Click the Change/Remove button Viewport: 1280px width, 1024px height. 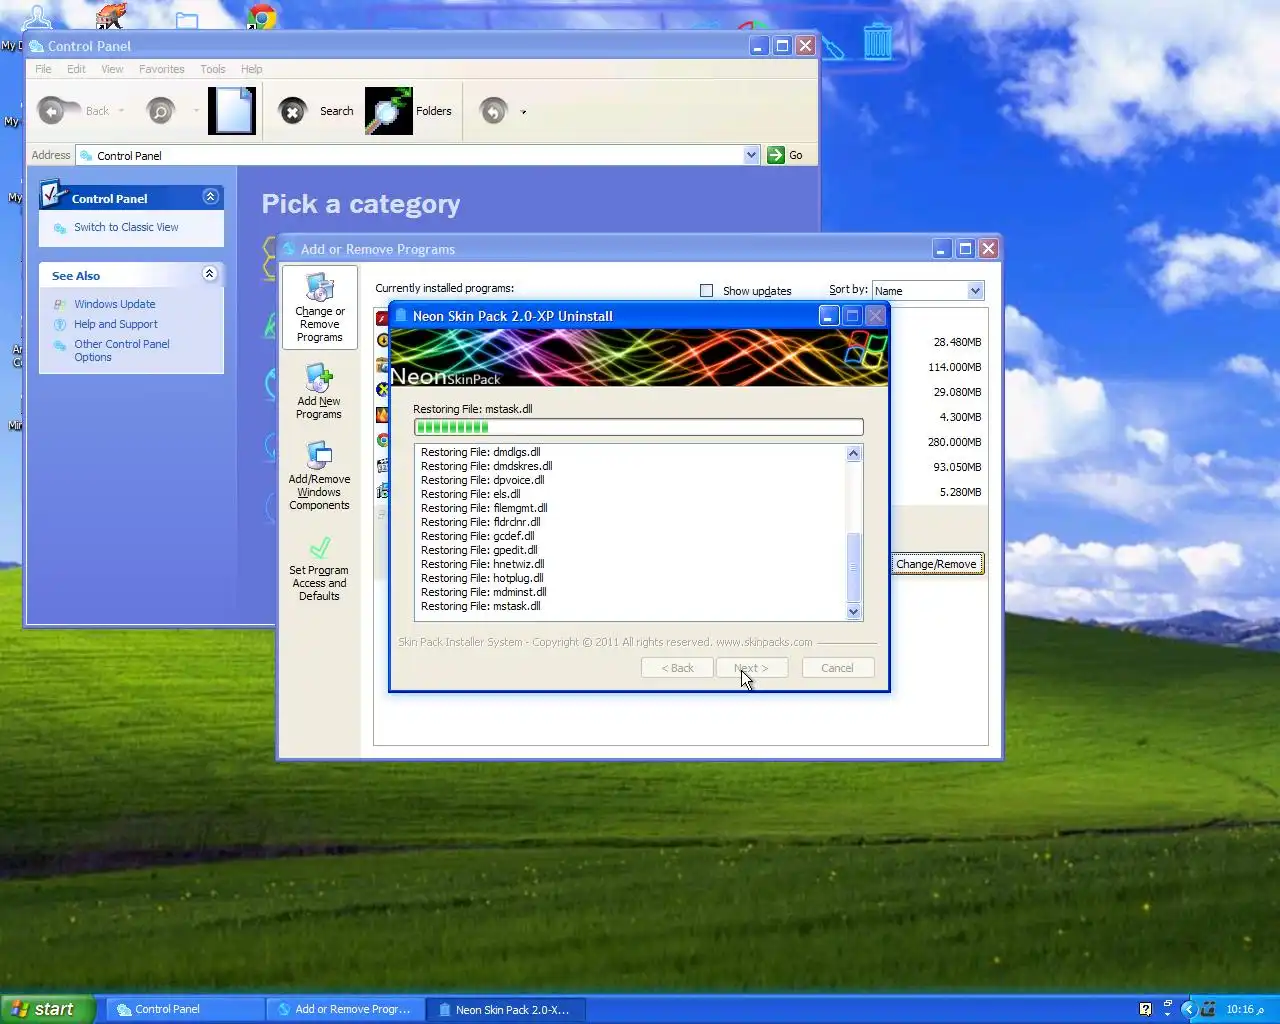coord(936,564)
